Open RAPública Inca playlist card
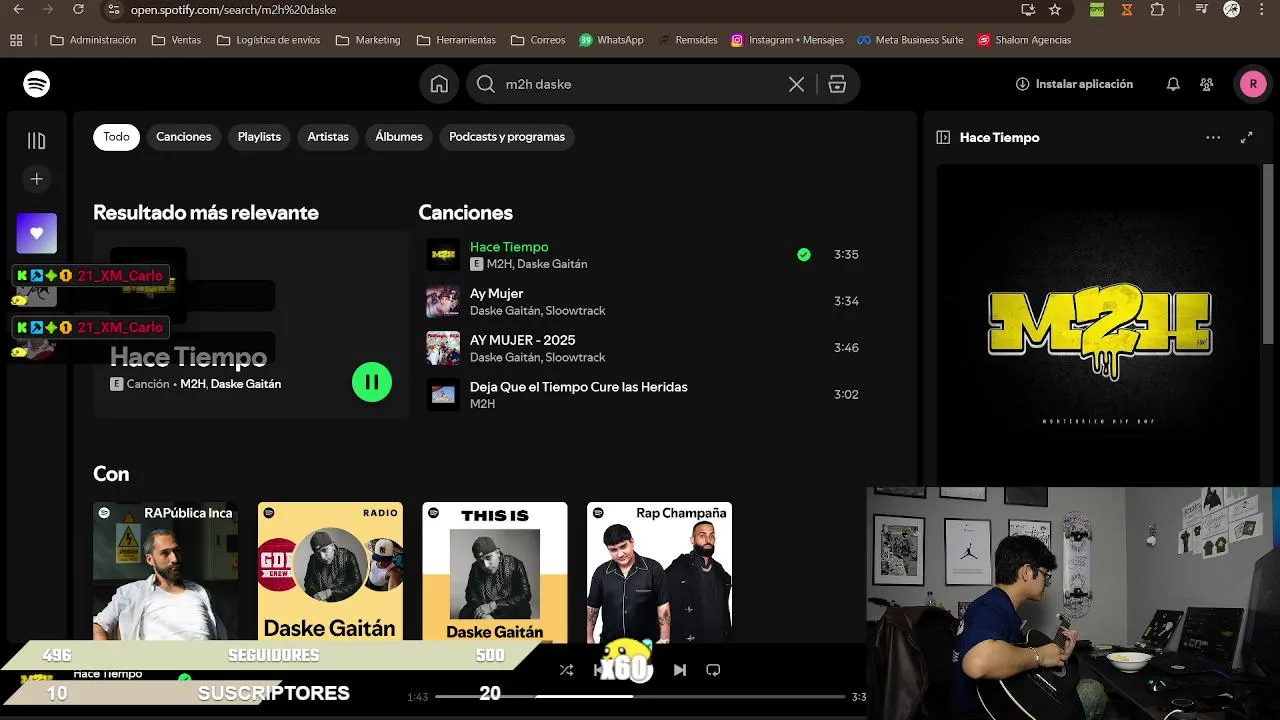This screenshot has height=720, width=1280. click(x=166, y=572)
